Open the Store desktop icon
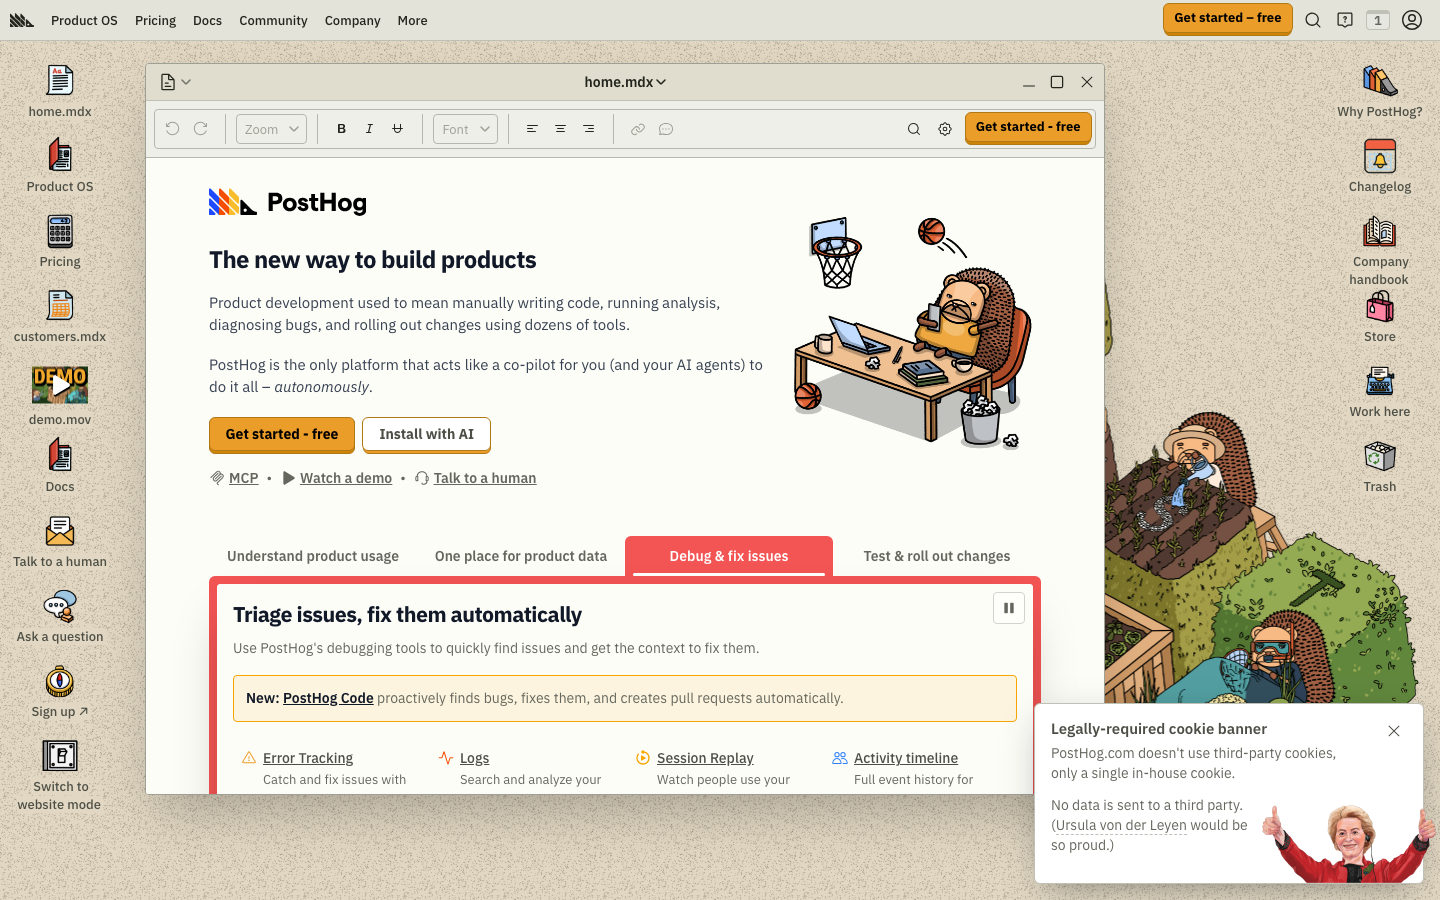 1380,316
